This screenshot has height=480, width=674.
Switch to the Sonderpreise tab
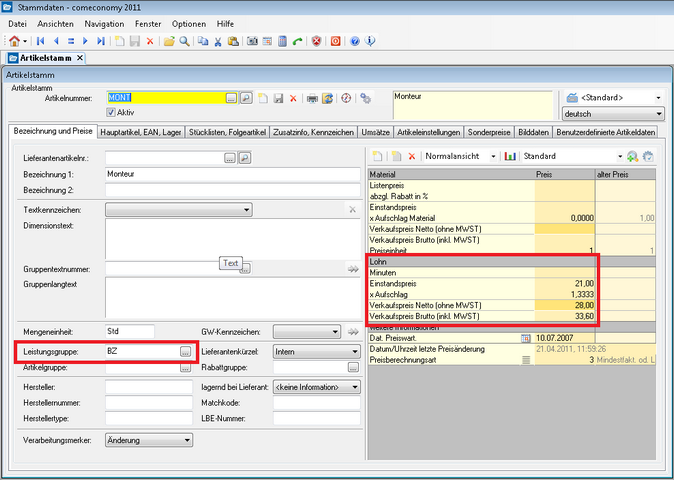(489, 132)
